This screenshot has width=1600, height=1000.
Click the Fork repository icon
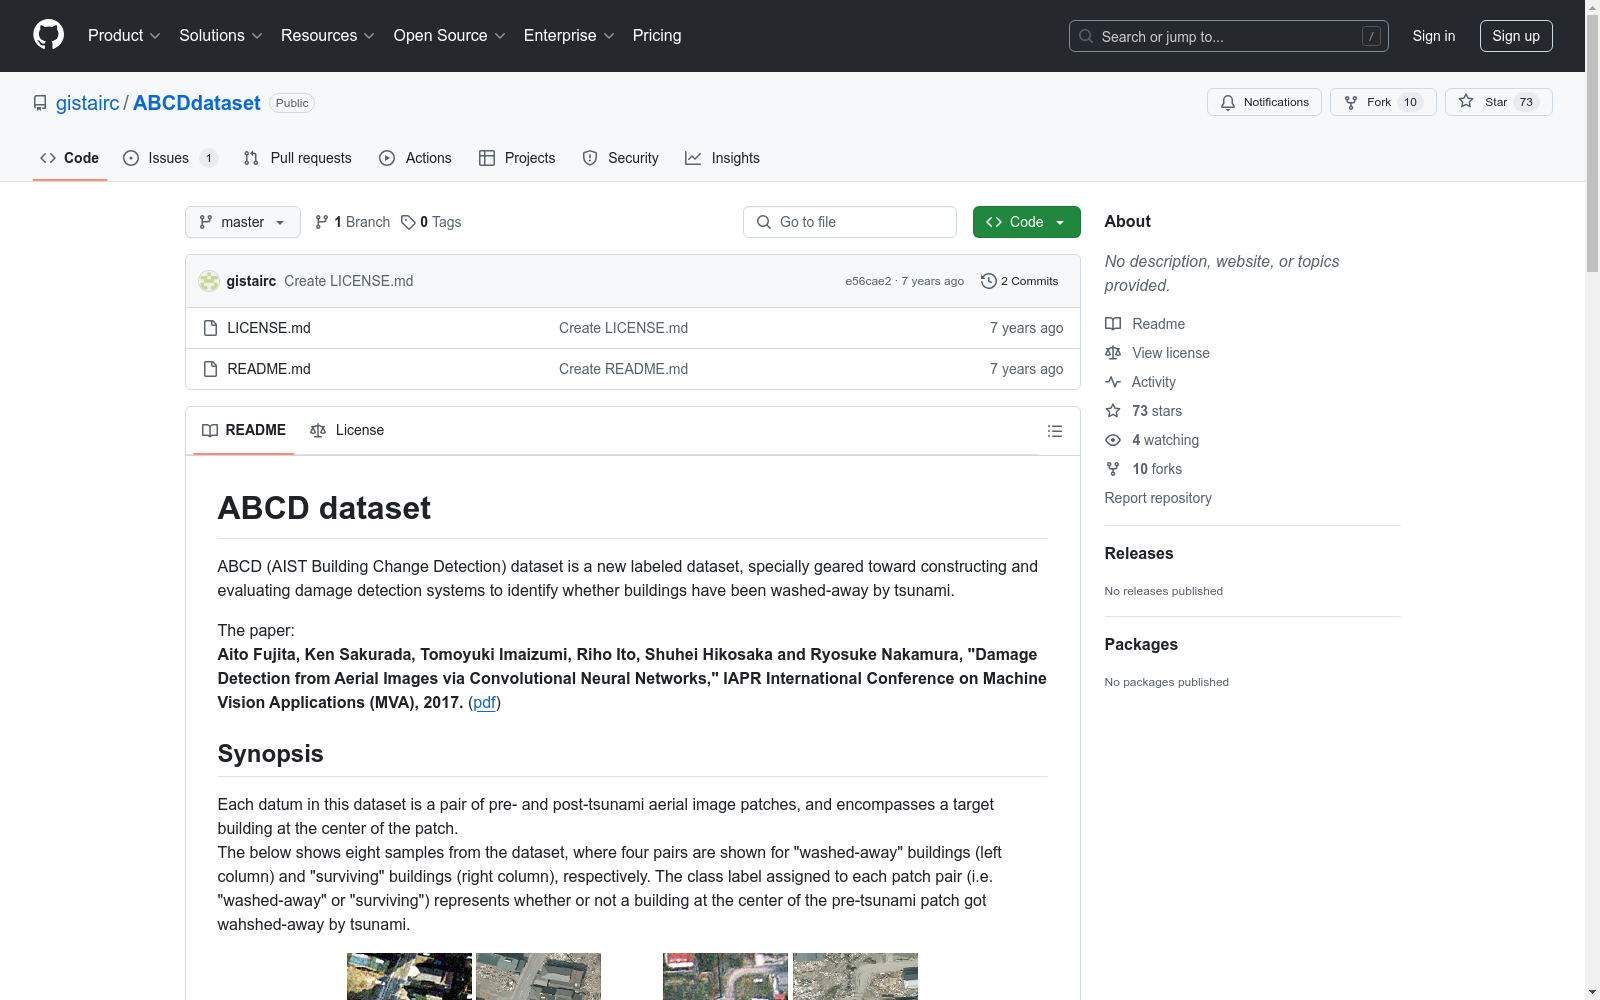(1352, 101)
